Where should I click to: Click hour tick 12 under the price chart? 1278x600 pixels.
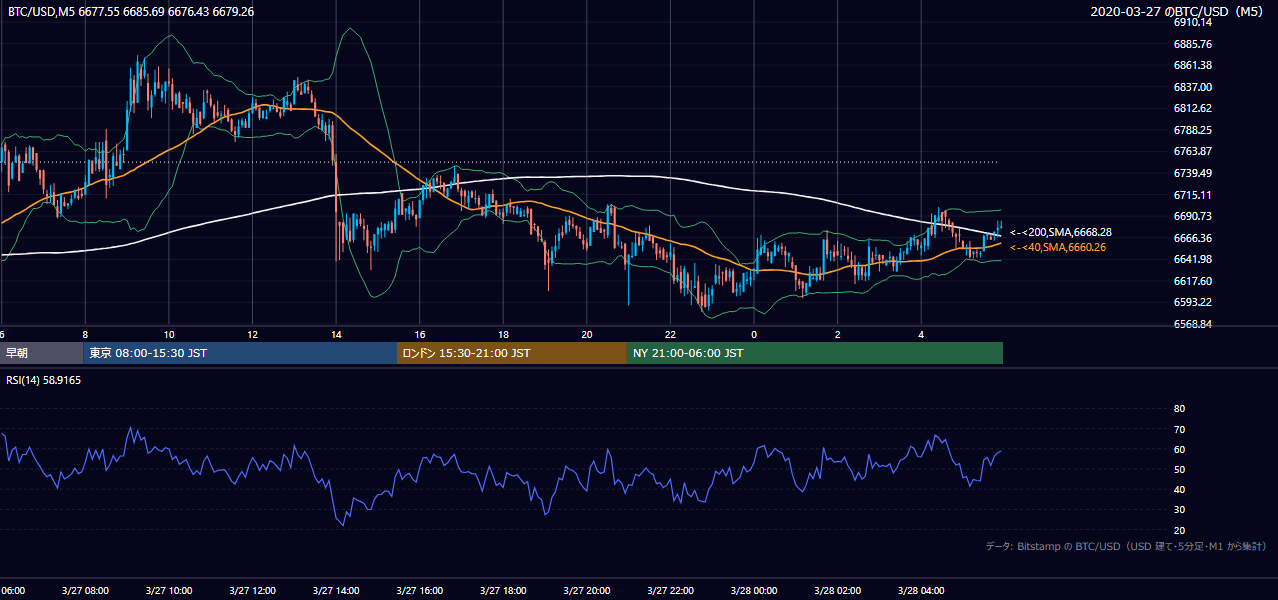coord(252,335)
